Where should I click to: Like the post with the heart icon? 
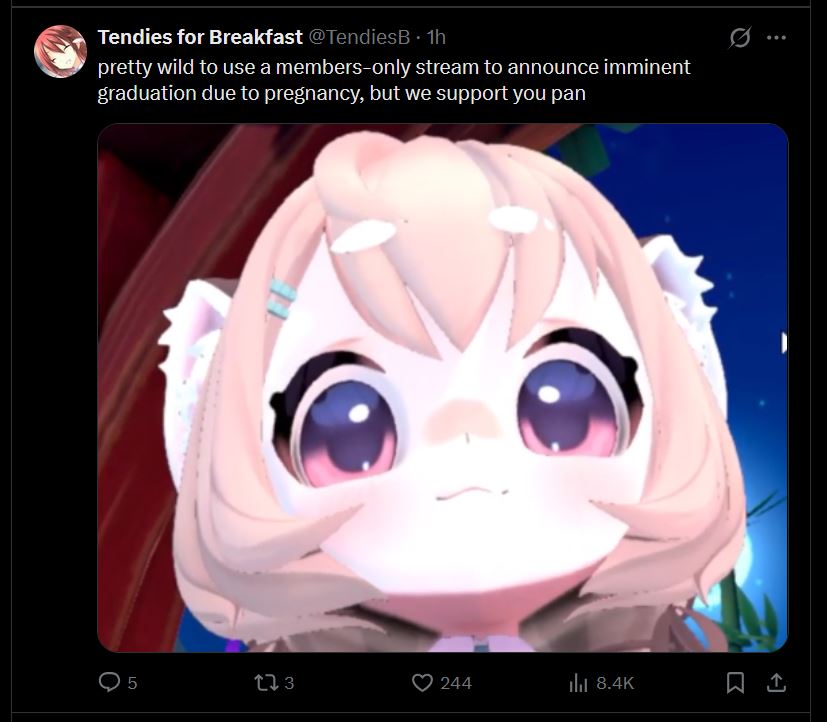[x=422, y=683]
